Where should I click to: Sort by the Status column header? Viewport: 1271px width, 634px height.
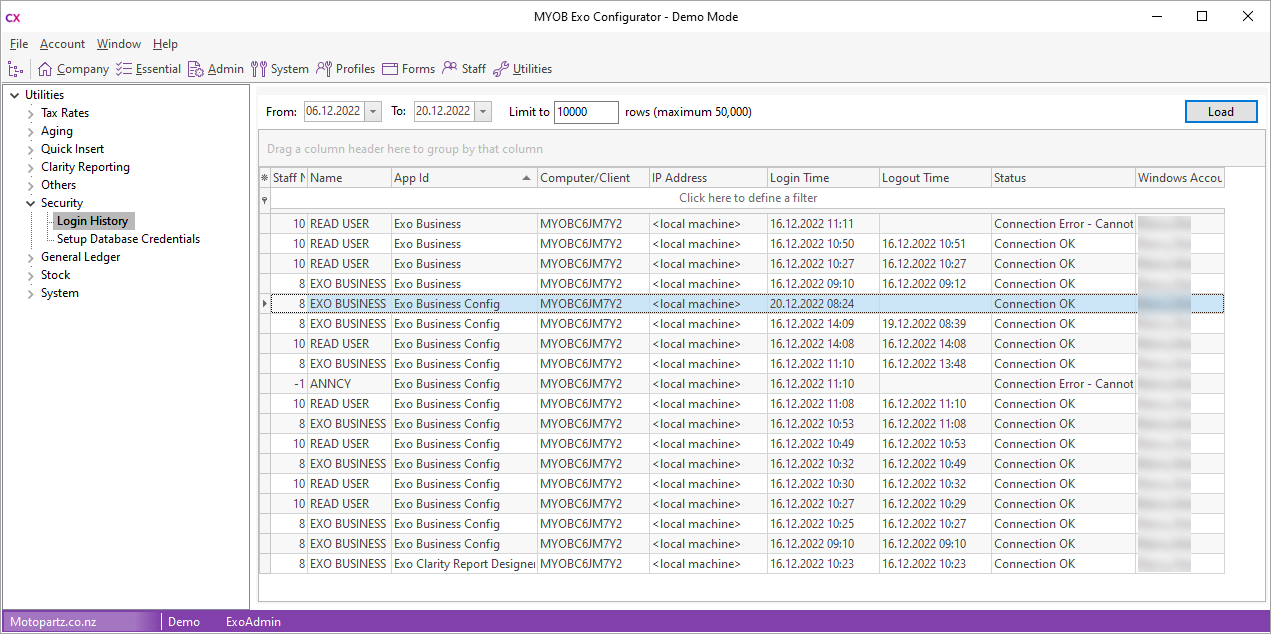click(x=1063, y=178)
